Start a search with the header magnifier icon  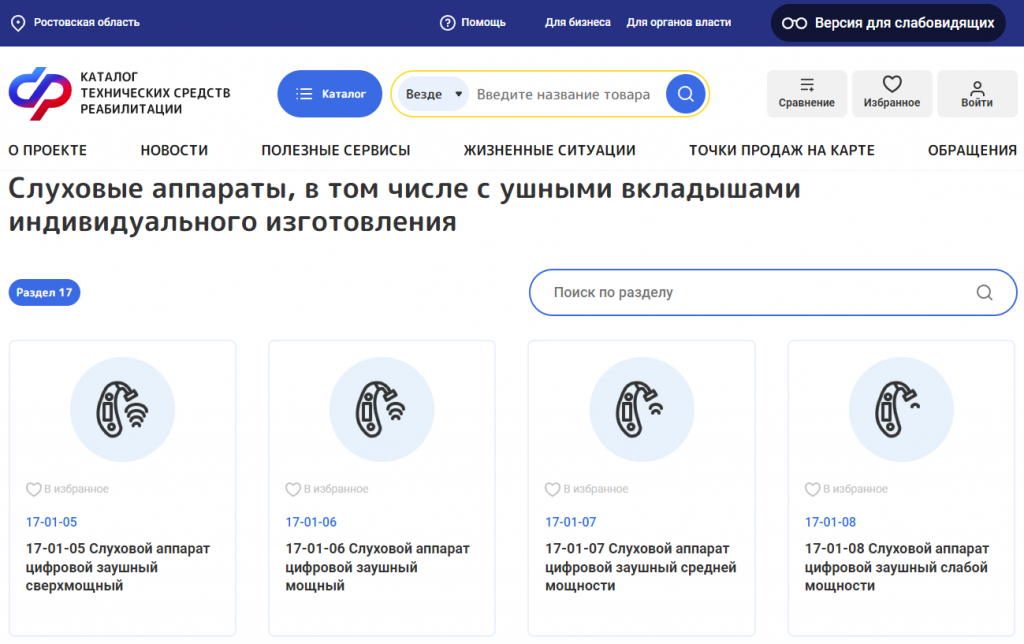pos(685,93)
